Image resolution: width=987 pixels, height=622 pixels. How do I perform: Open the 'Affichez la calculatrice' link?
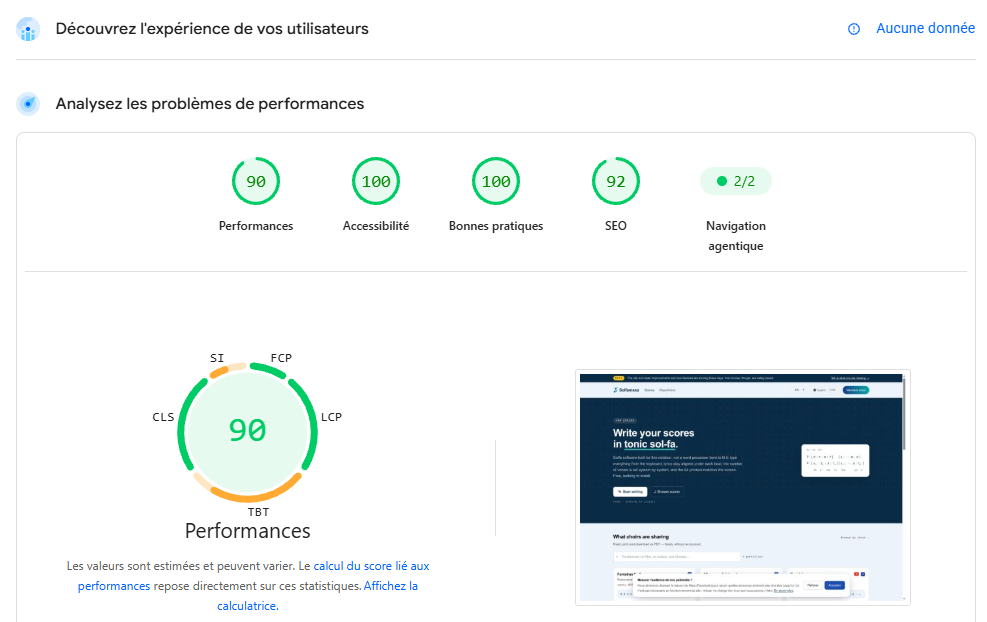tap(317, 596)
